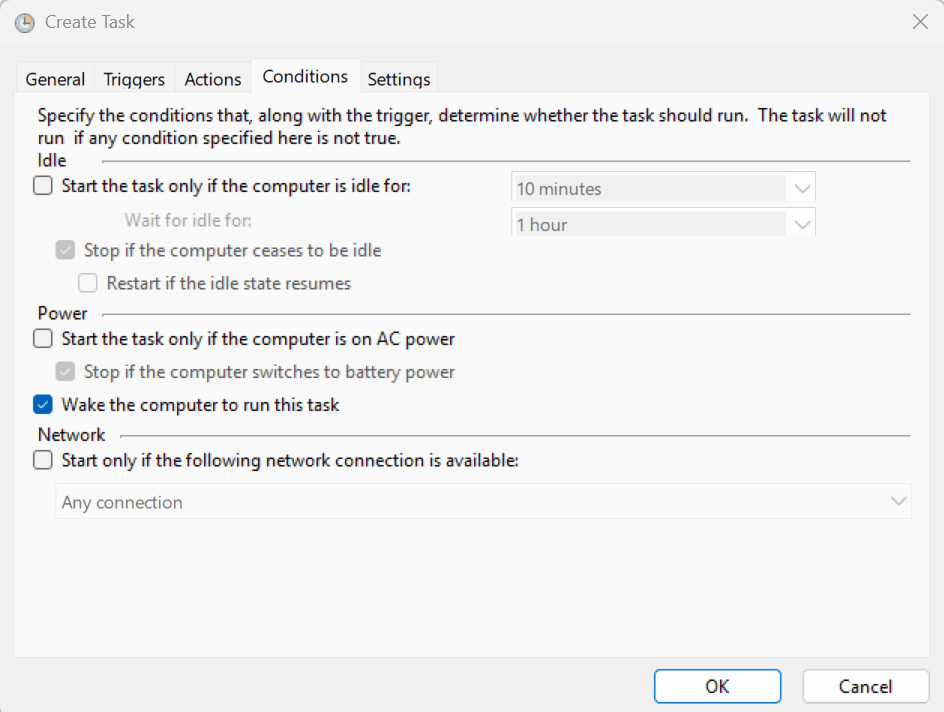Viewport: 944px width, 712px height.
Task: Close the Create Task window
Action: [920, 21]
